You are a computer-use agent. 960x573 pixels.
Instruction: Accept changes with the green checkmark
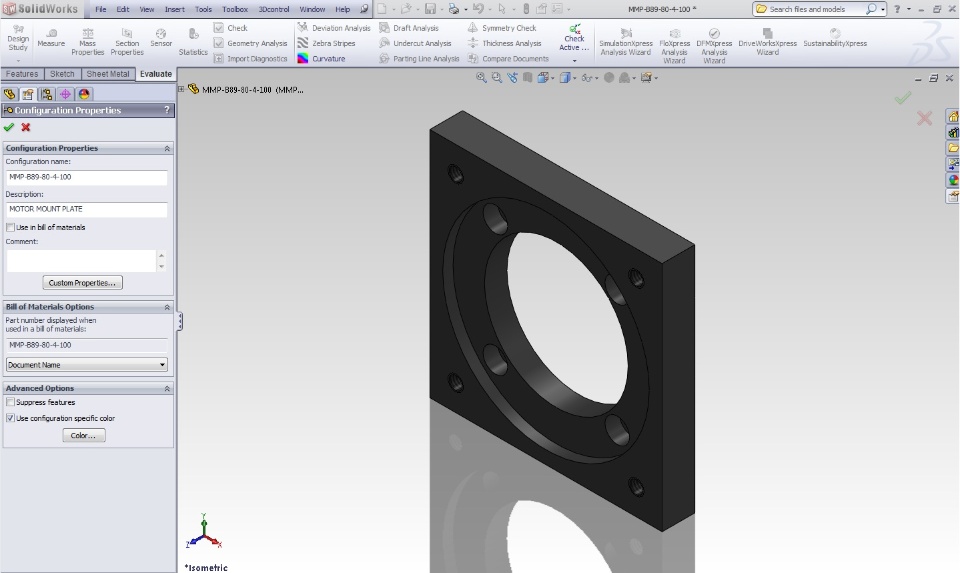9,127
